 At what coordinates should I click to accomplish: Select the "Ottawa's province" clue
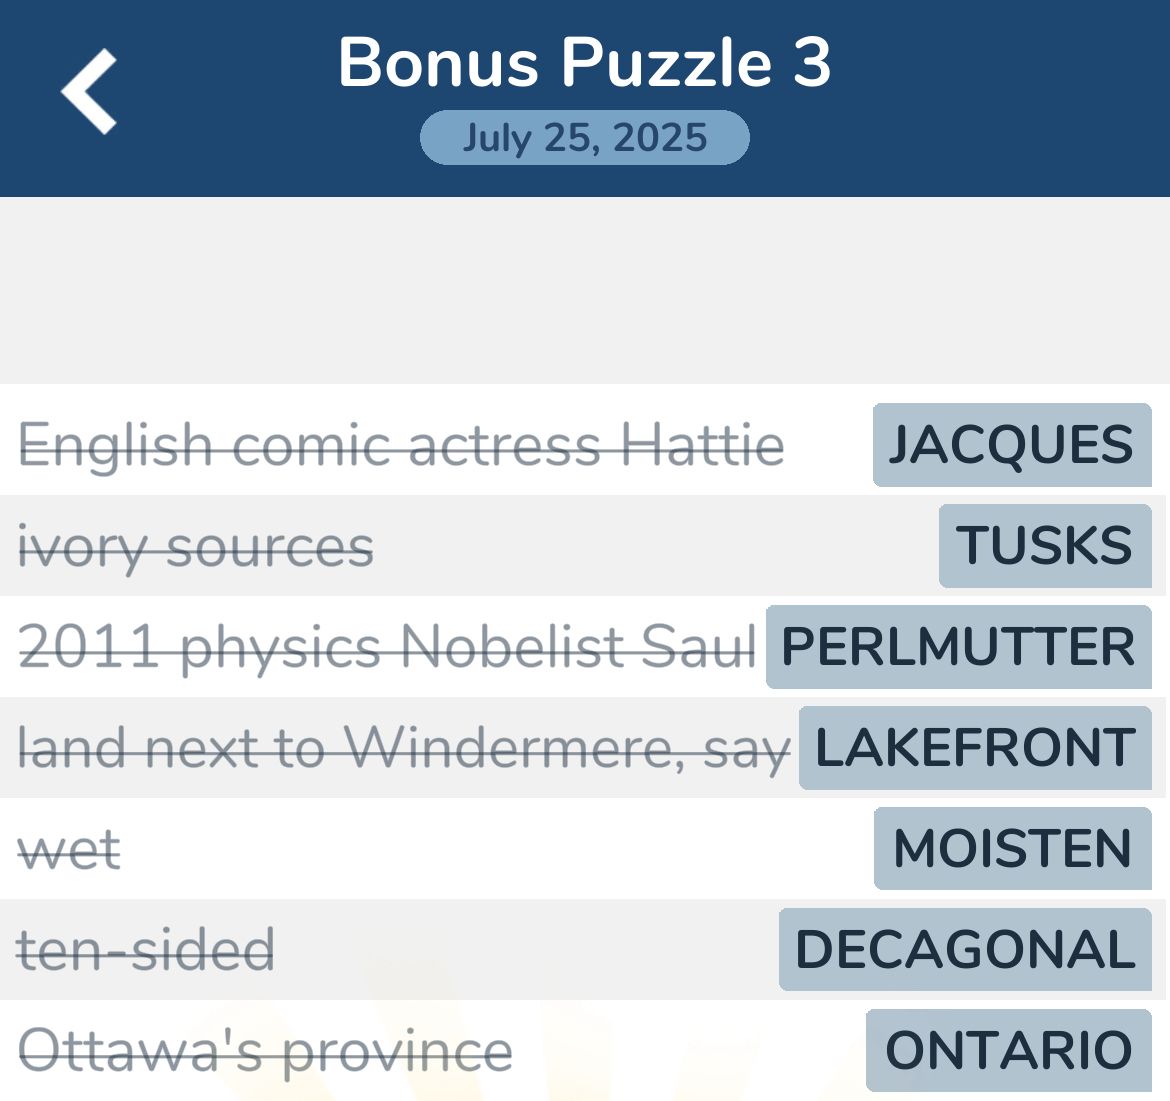pos(265,1052)
